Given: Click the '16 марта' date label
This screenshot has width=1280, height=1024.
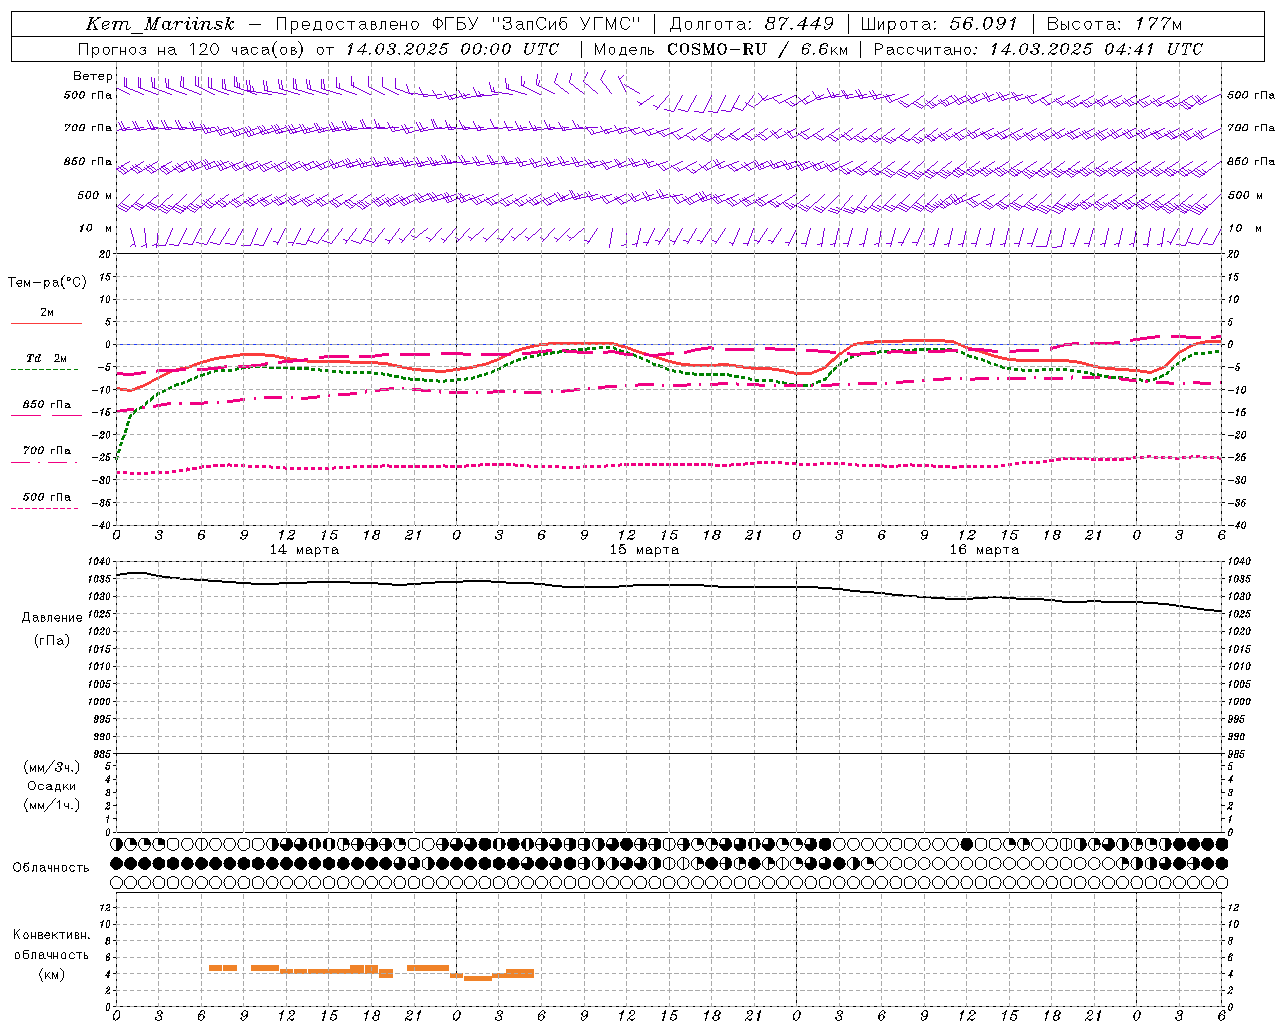Looking at the screenshot, I should pyautogui.click(x=984, y=550).
